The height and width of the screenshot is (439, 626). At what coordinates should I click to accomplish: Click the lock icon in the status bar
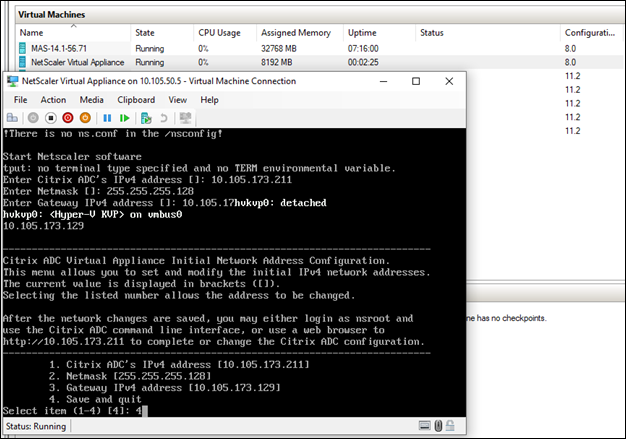(x=450, y=426)
